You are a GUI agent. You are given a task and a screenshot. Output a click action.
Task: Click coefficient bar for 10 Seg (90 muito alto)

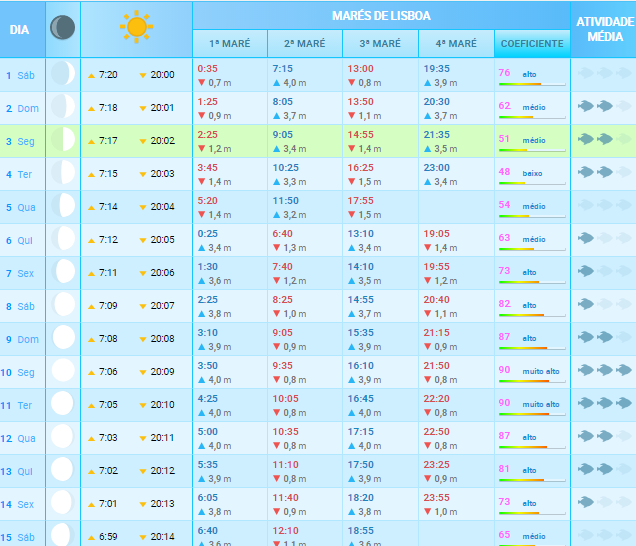click(x=532, y=381)
